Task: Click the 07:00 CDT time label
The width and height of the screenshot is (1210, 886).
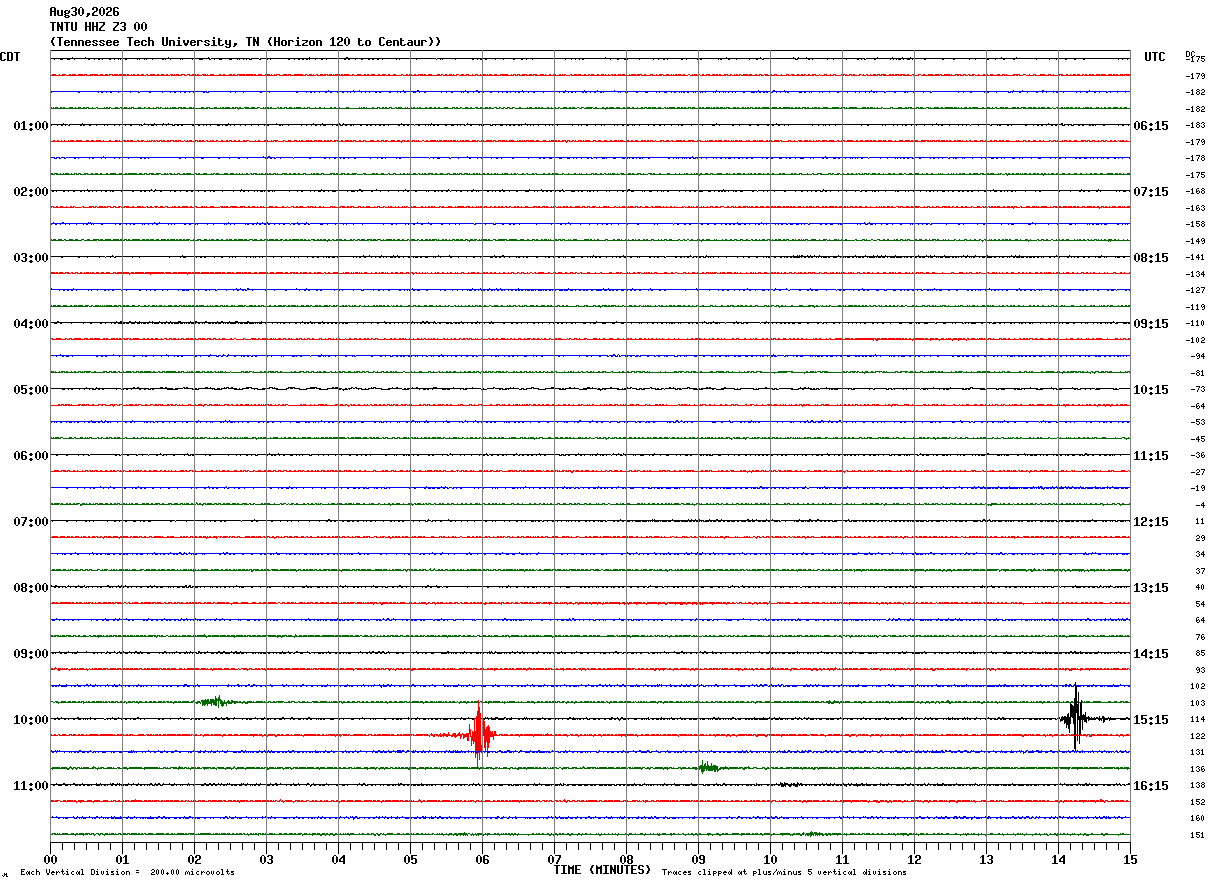Action: 31,521
